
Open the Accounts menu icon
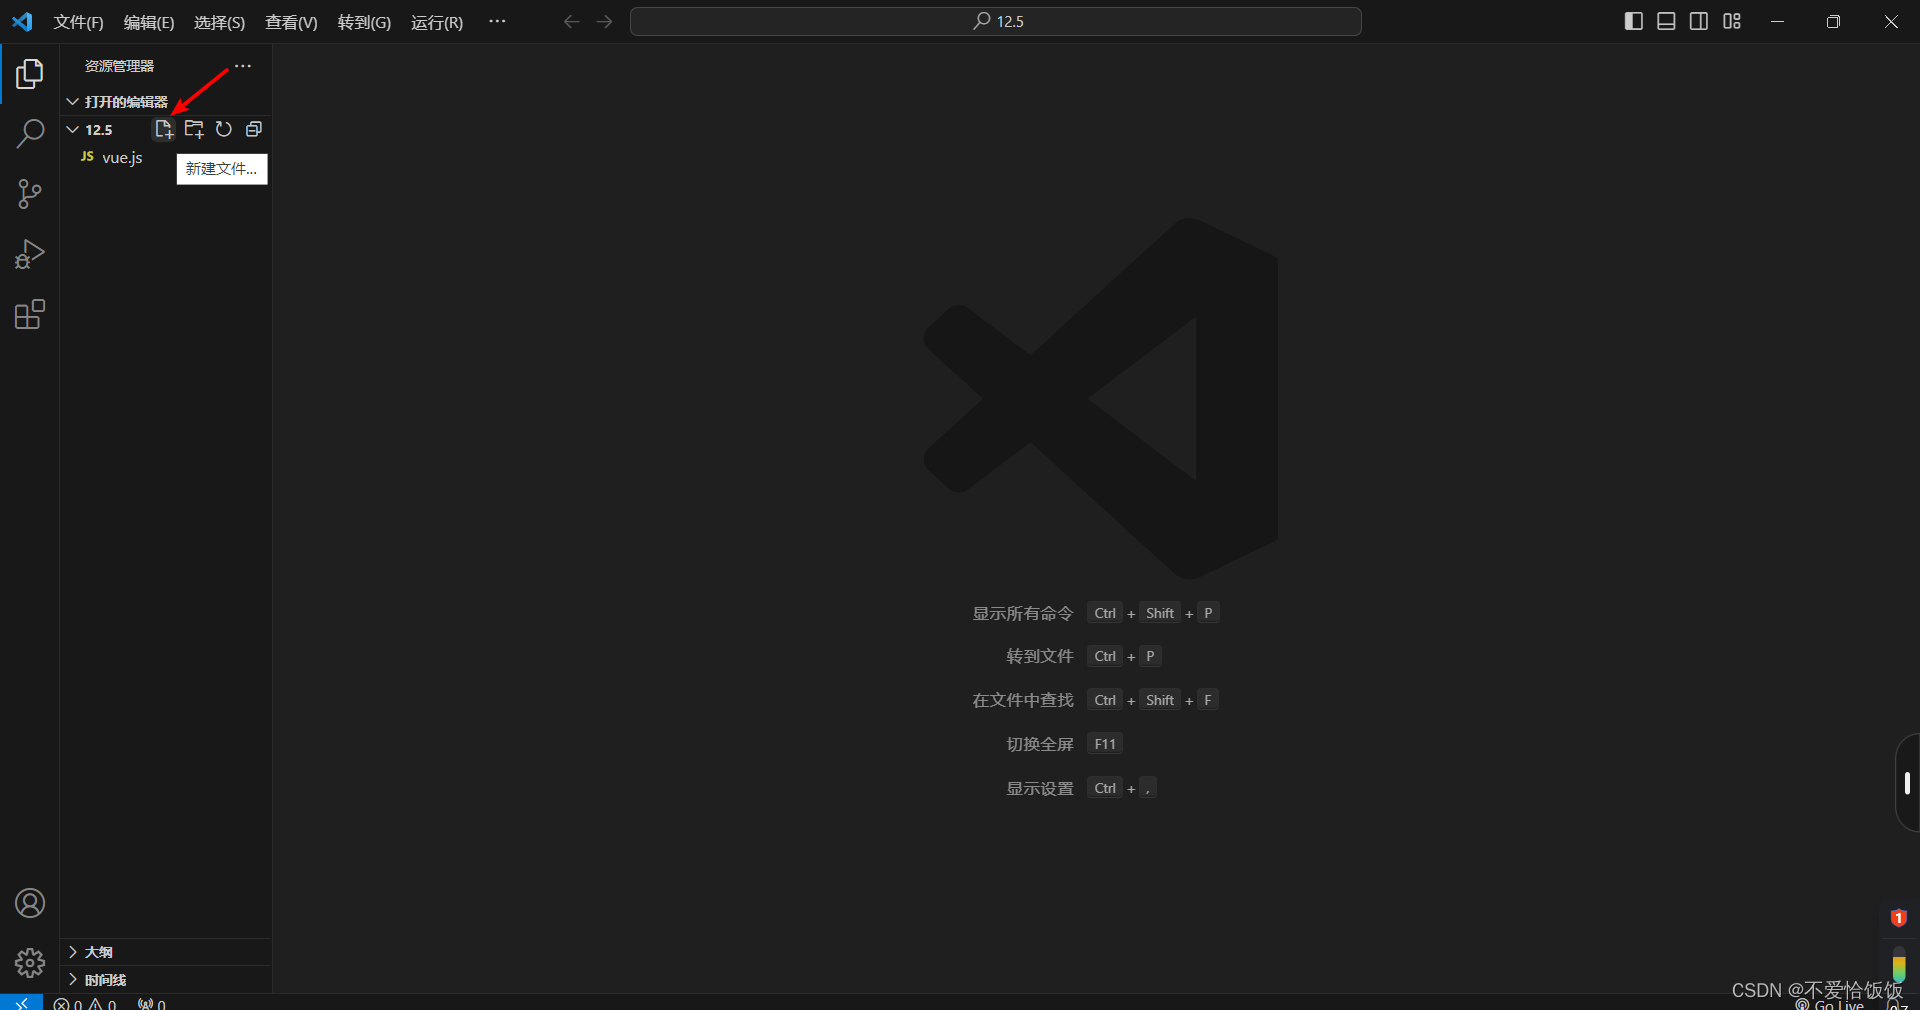pyautogui.click(x=30, y=903)
